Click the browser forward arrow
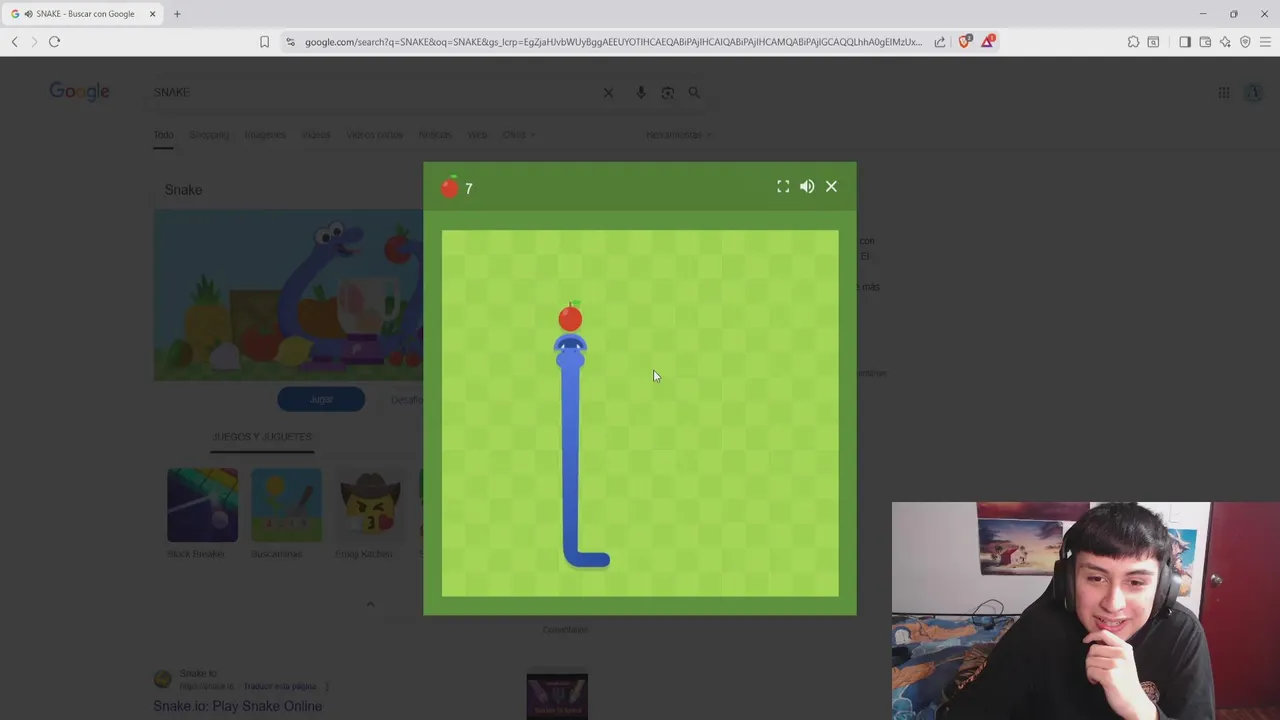The height and width of the screenshot is (720, 1280). pos(34,42)
